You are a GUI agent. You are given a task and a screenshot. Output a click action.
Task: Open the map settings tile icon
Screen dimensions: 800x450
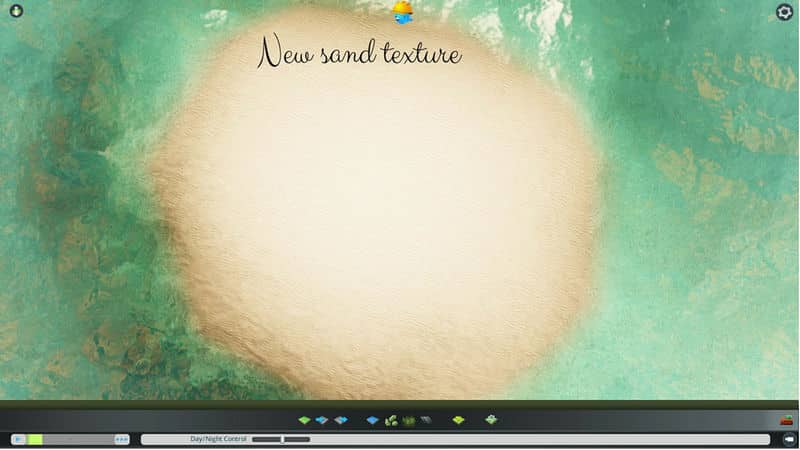point(491,420)
